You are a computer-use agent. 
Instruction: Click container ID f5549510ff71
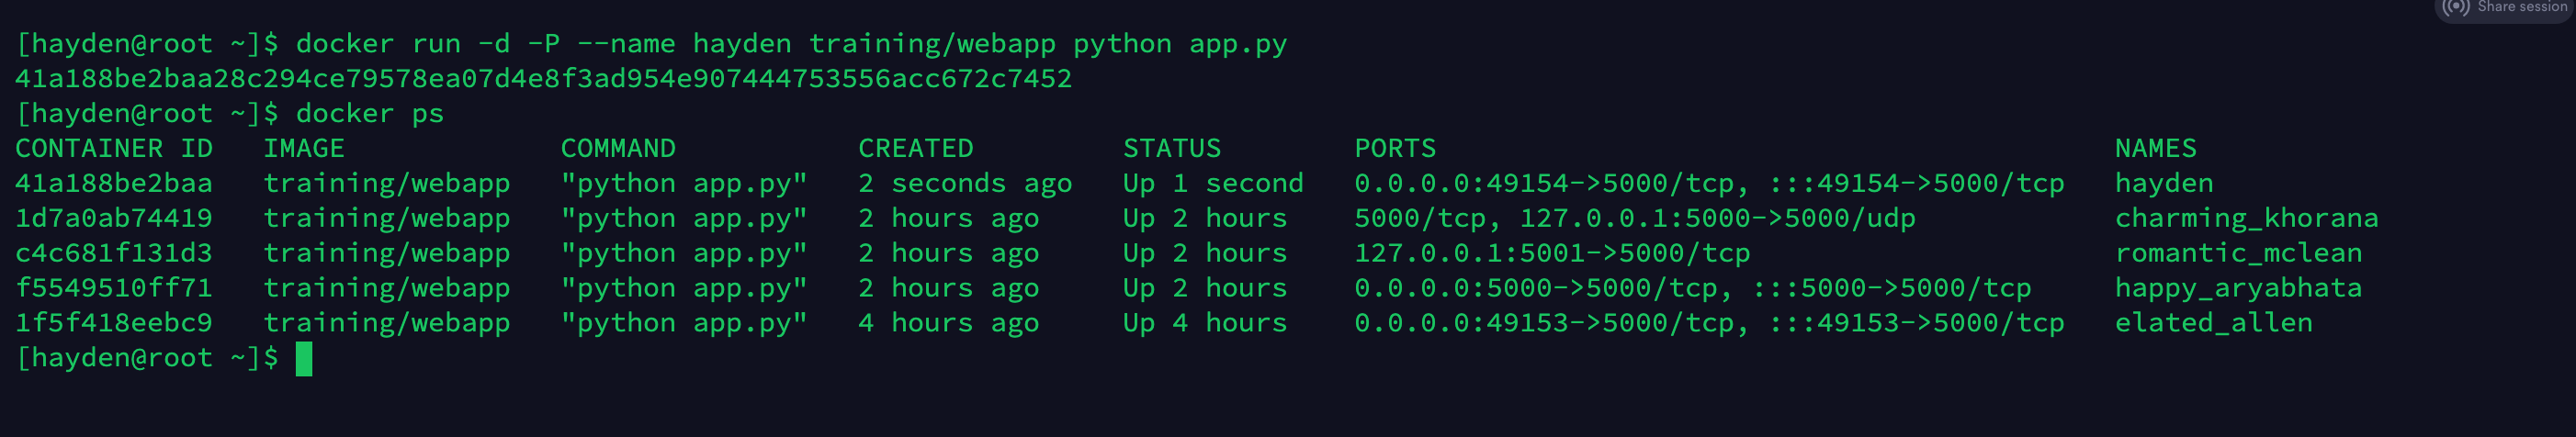point(114,289)
